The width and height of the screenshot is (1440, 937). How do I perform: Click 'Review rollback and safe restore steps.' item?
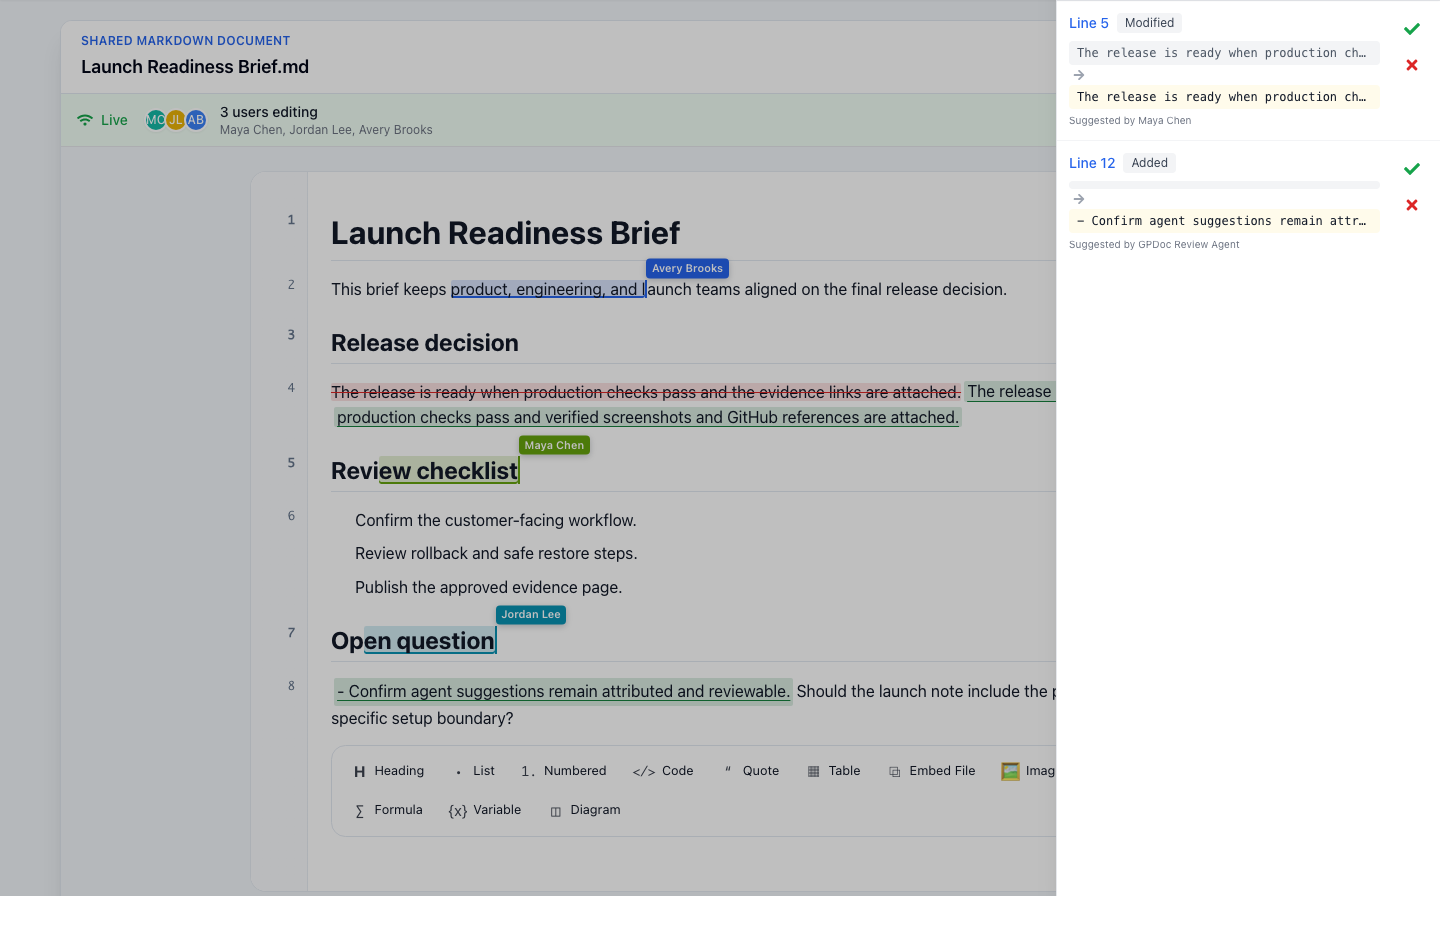[x=496, y=554]
